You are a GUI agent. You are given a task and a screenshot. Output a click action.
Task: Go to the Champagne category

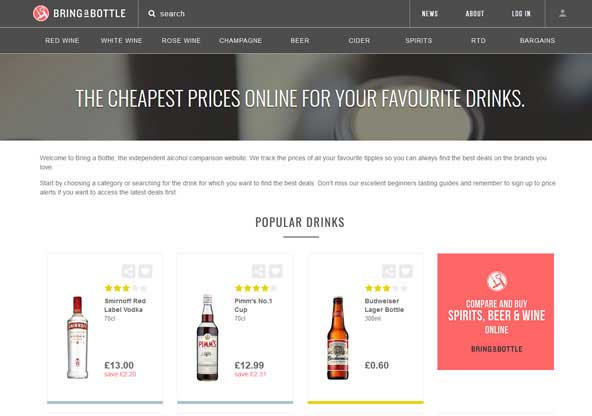tap(240, 40)
